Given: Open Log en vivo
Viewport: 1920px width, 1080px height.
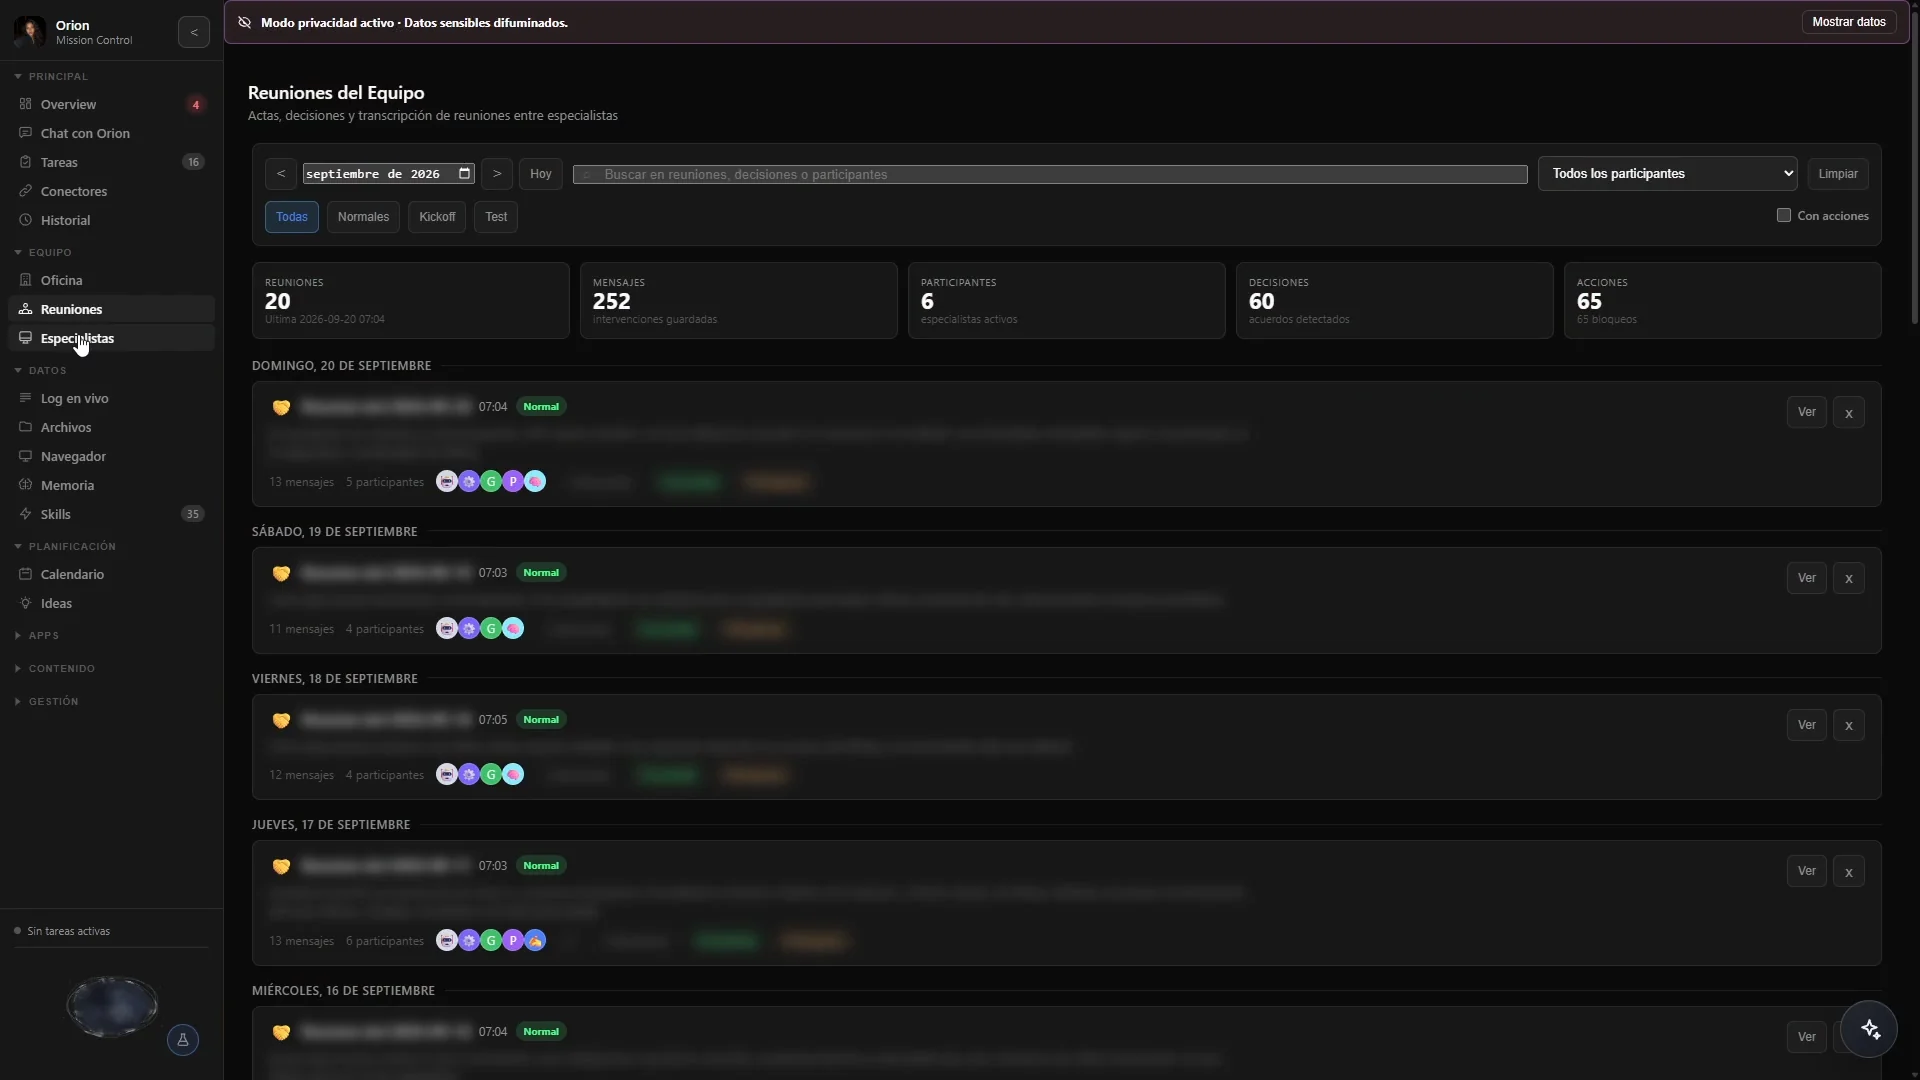Looking at the screenshot, I should point(111,398).
